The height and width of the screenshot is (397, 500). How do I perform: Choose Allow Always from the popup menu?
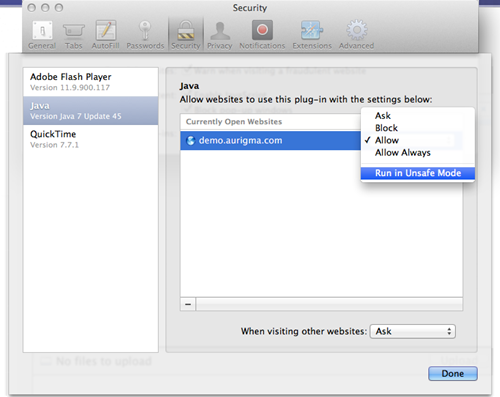click(x=418, y=153)
